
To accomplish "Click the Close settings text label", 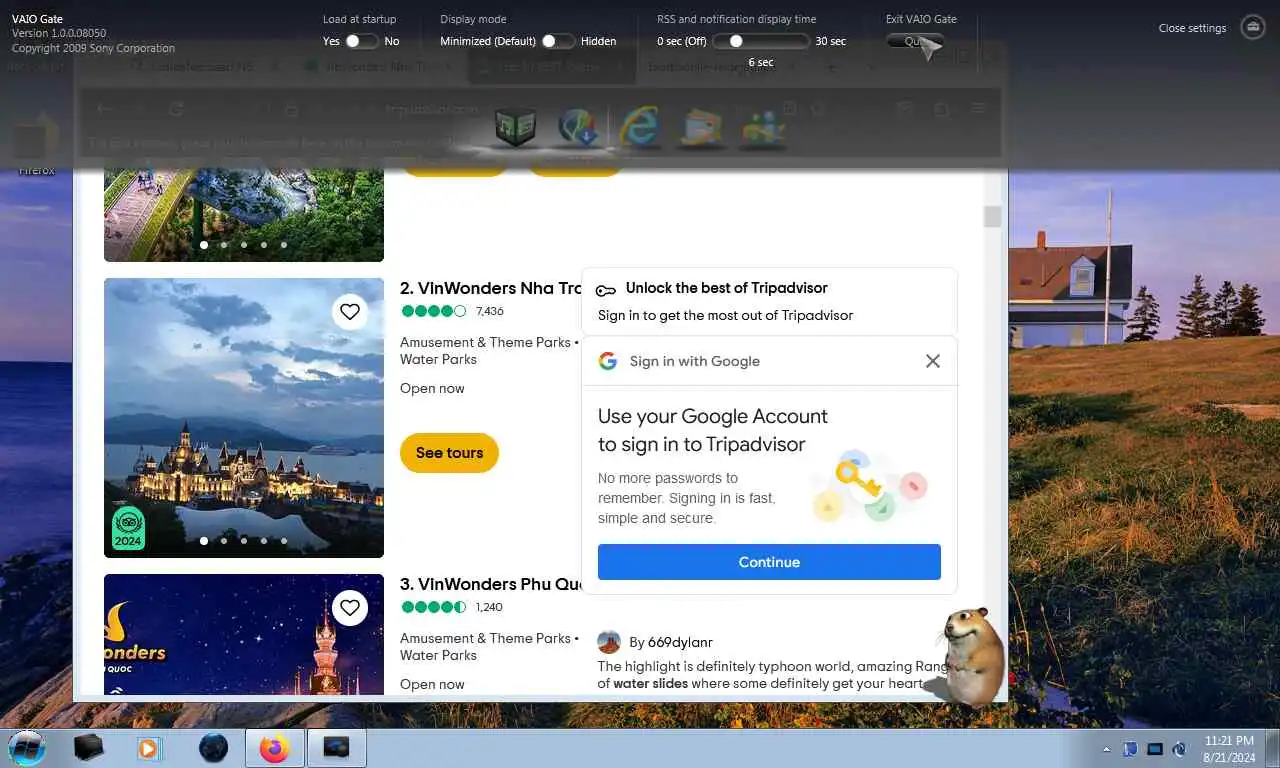I will (x=1192, y=28).
